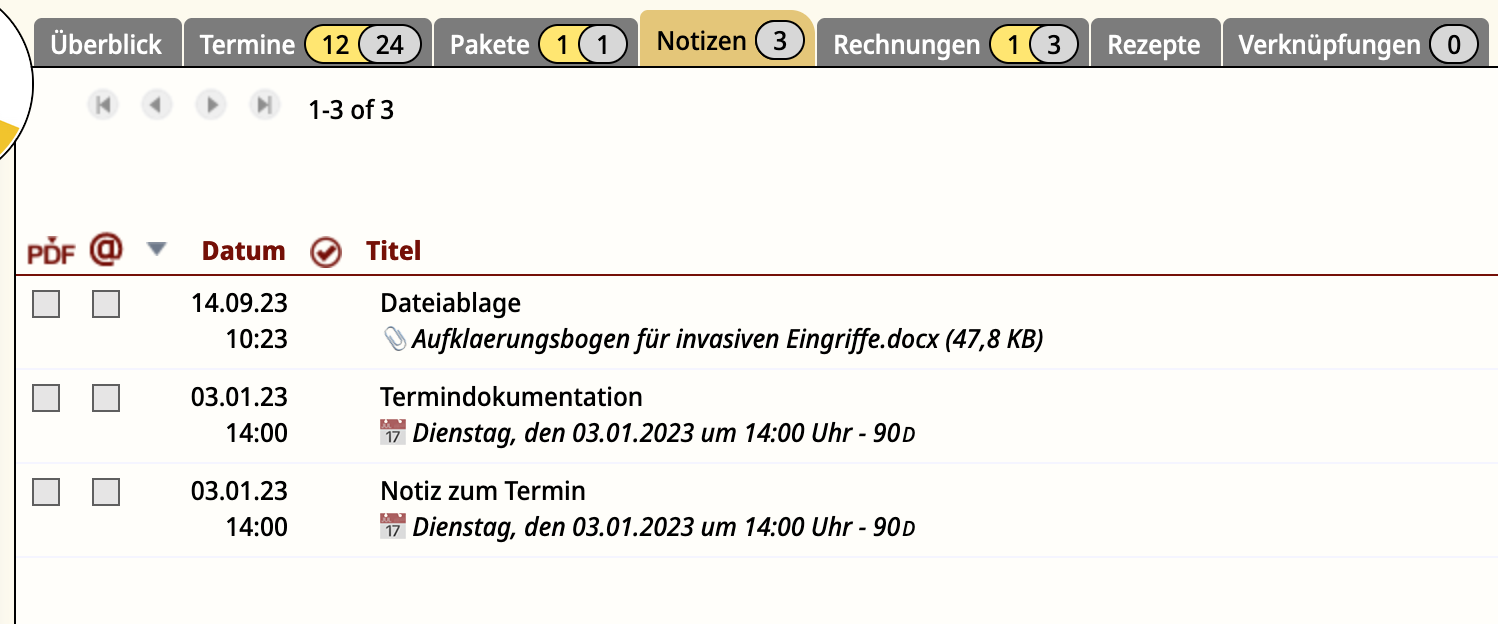This screenshot has width=1498, height=624.
Task: Jump to last page of notes
Action: coord(264,105)
